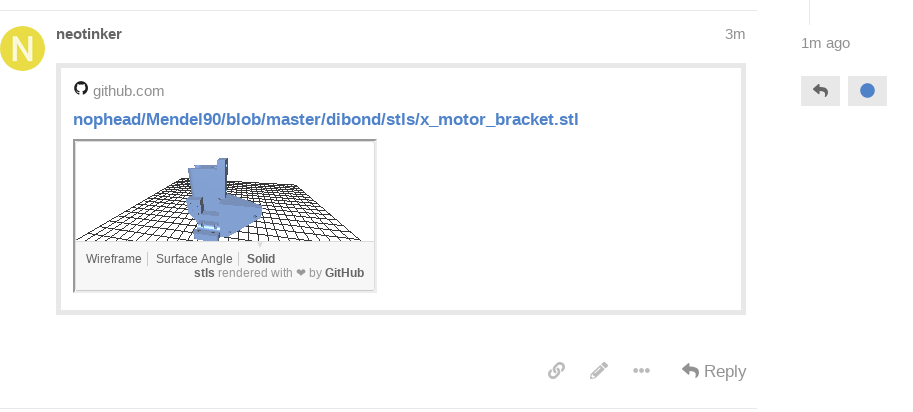Image resolution: width=913 pixels, height=412 pixels.
Task: Jump to the 1m ago timeline marker
Action: click(x=825, y=43)
